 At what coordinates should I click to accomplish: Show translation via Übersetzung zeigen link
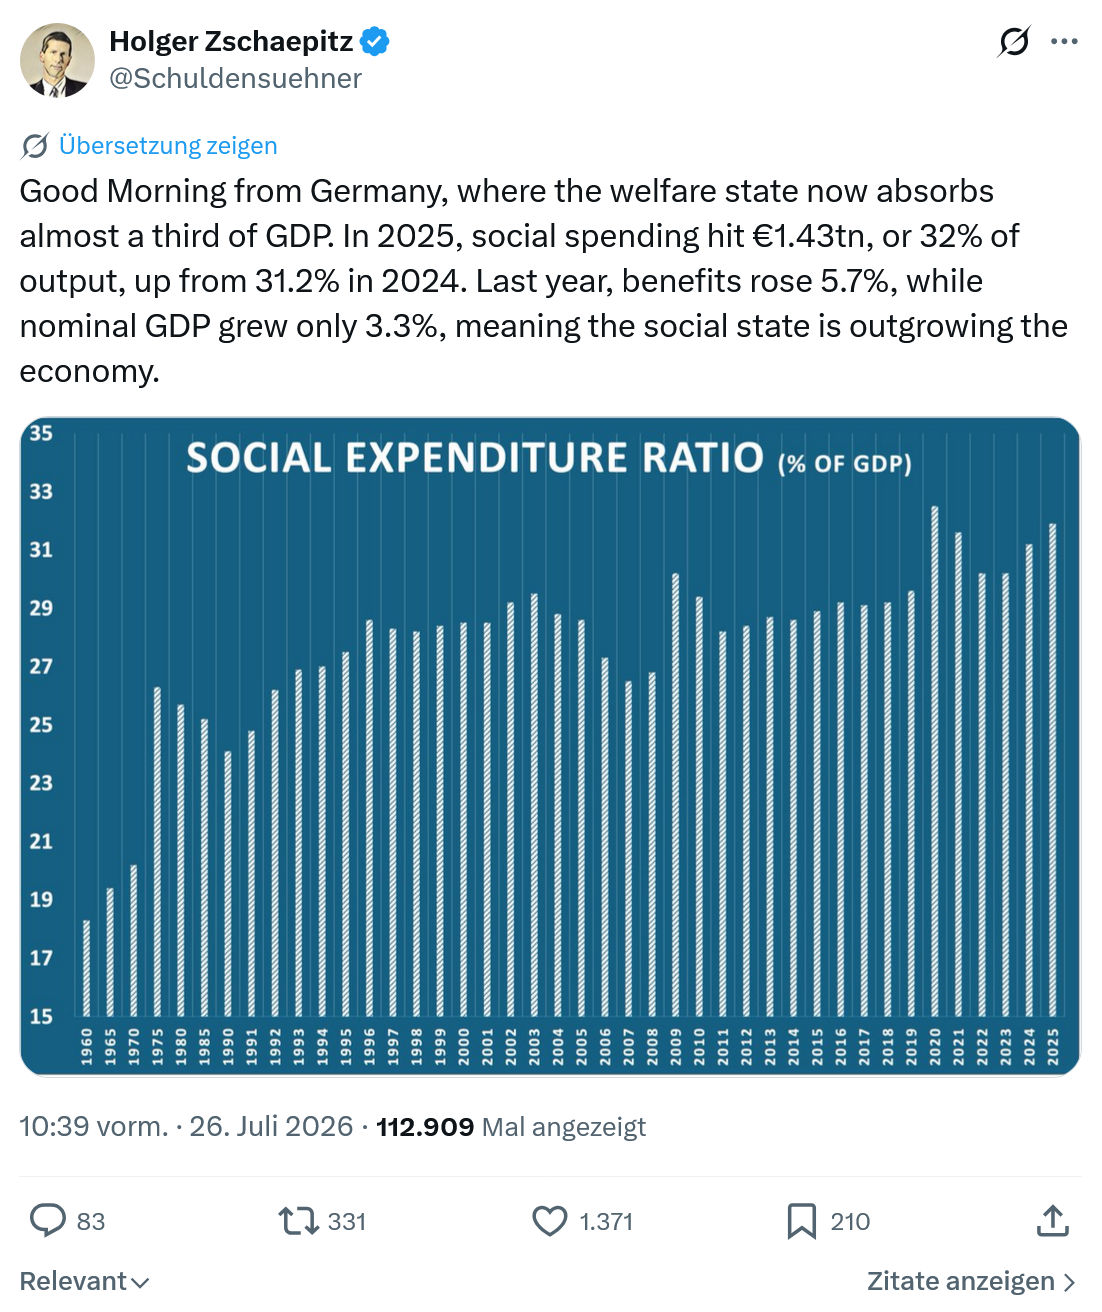[168, 146]
